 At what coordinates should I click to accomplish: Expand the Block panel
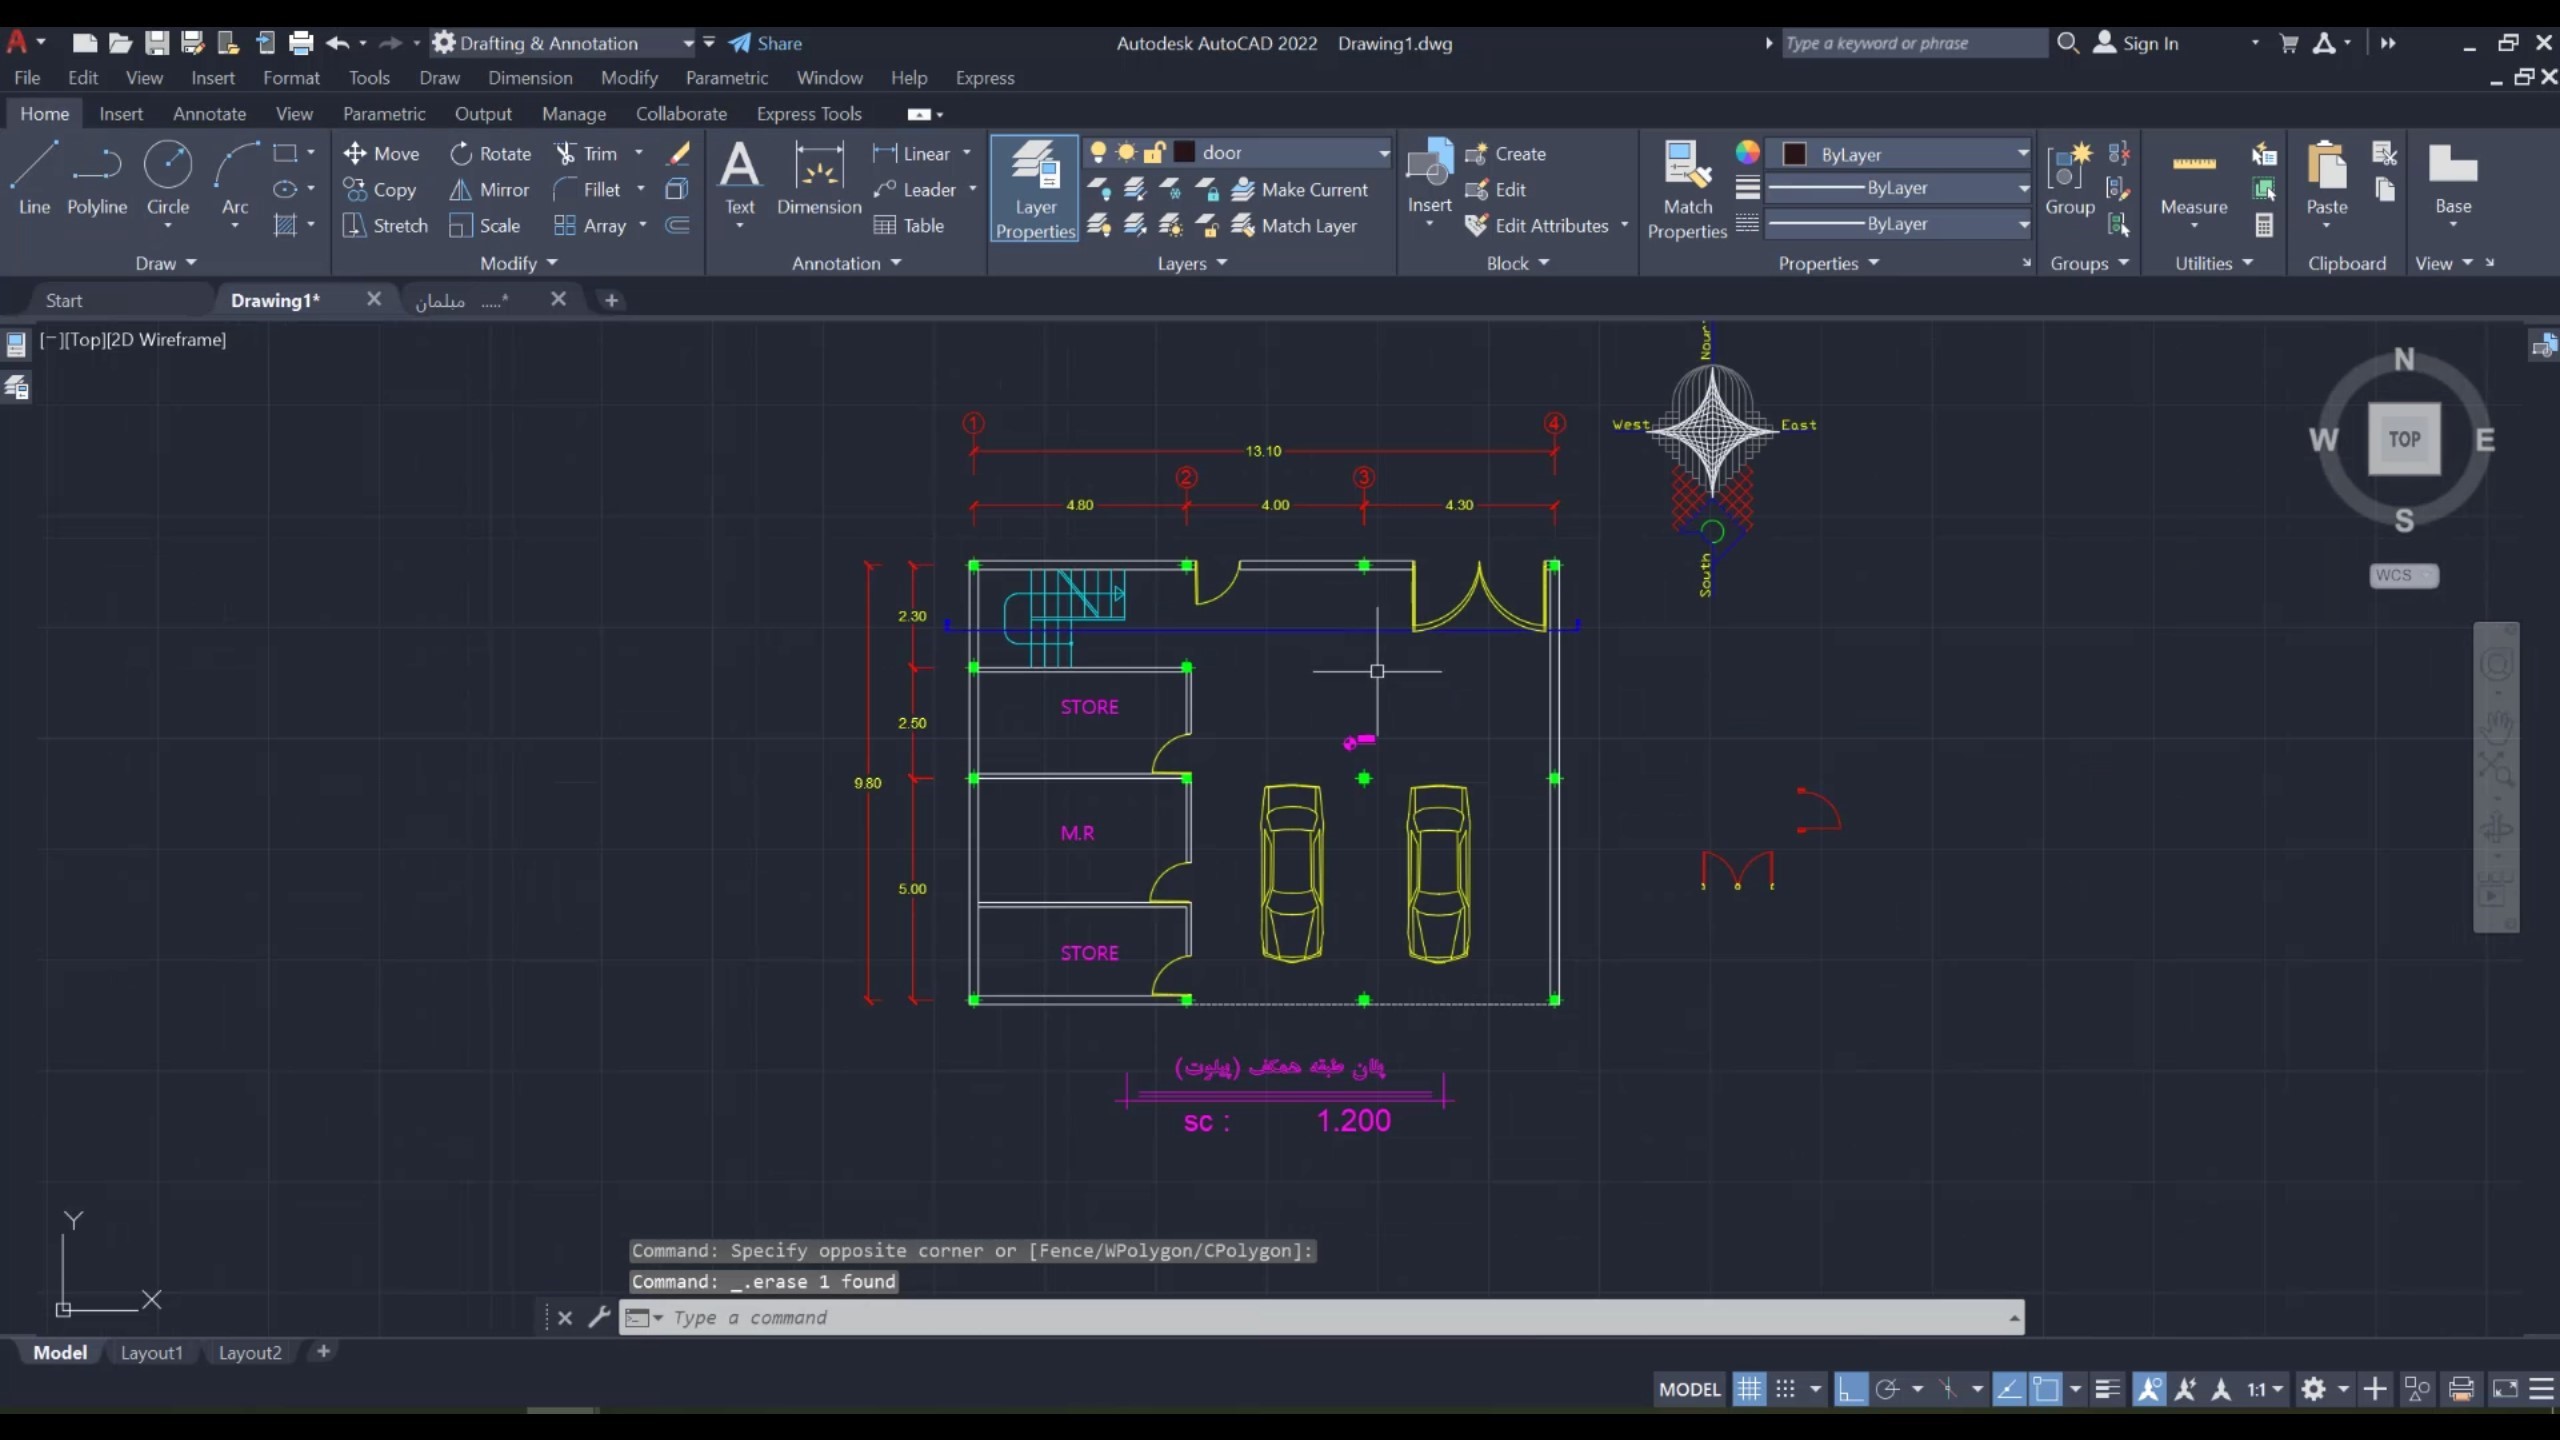[1517, 263]
